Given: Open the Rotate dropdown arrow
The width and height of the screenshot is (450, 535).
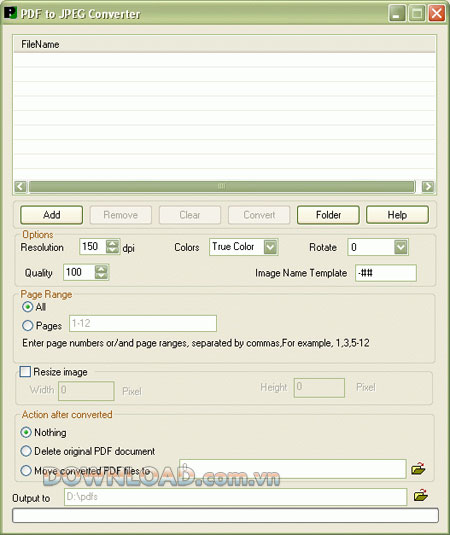Looking at the screenshot, I should pyautogui.click(x=401, y=247).
